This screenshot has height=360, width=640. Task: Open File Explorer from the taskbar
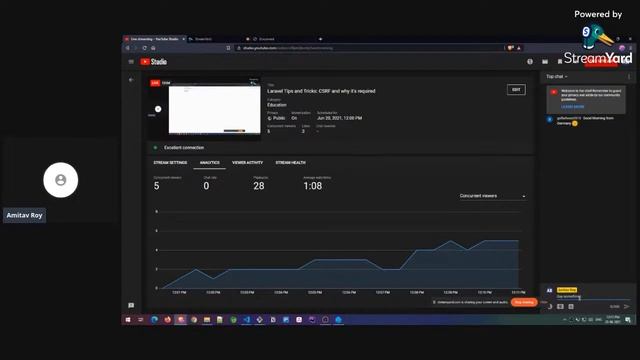(207, 320)
